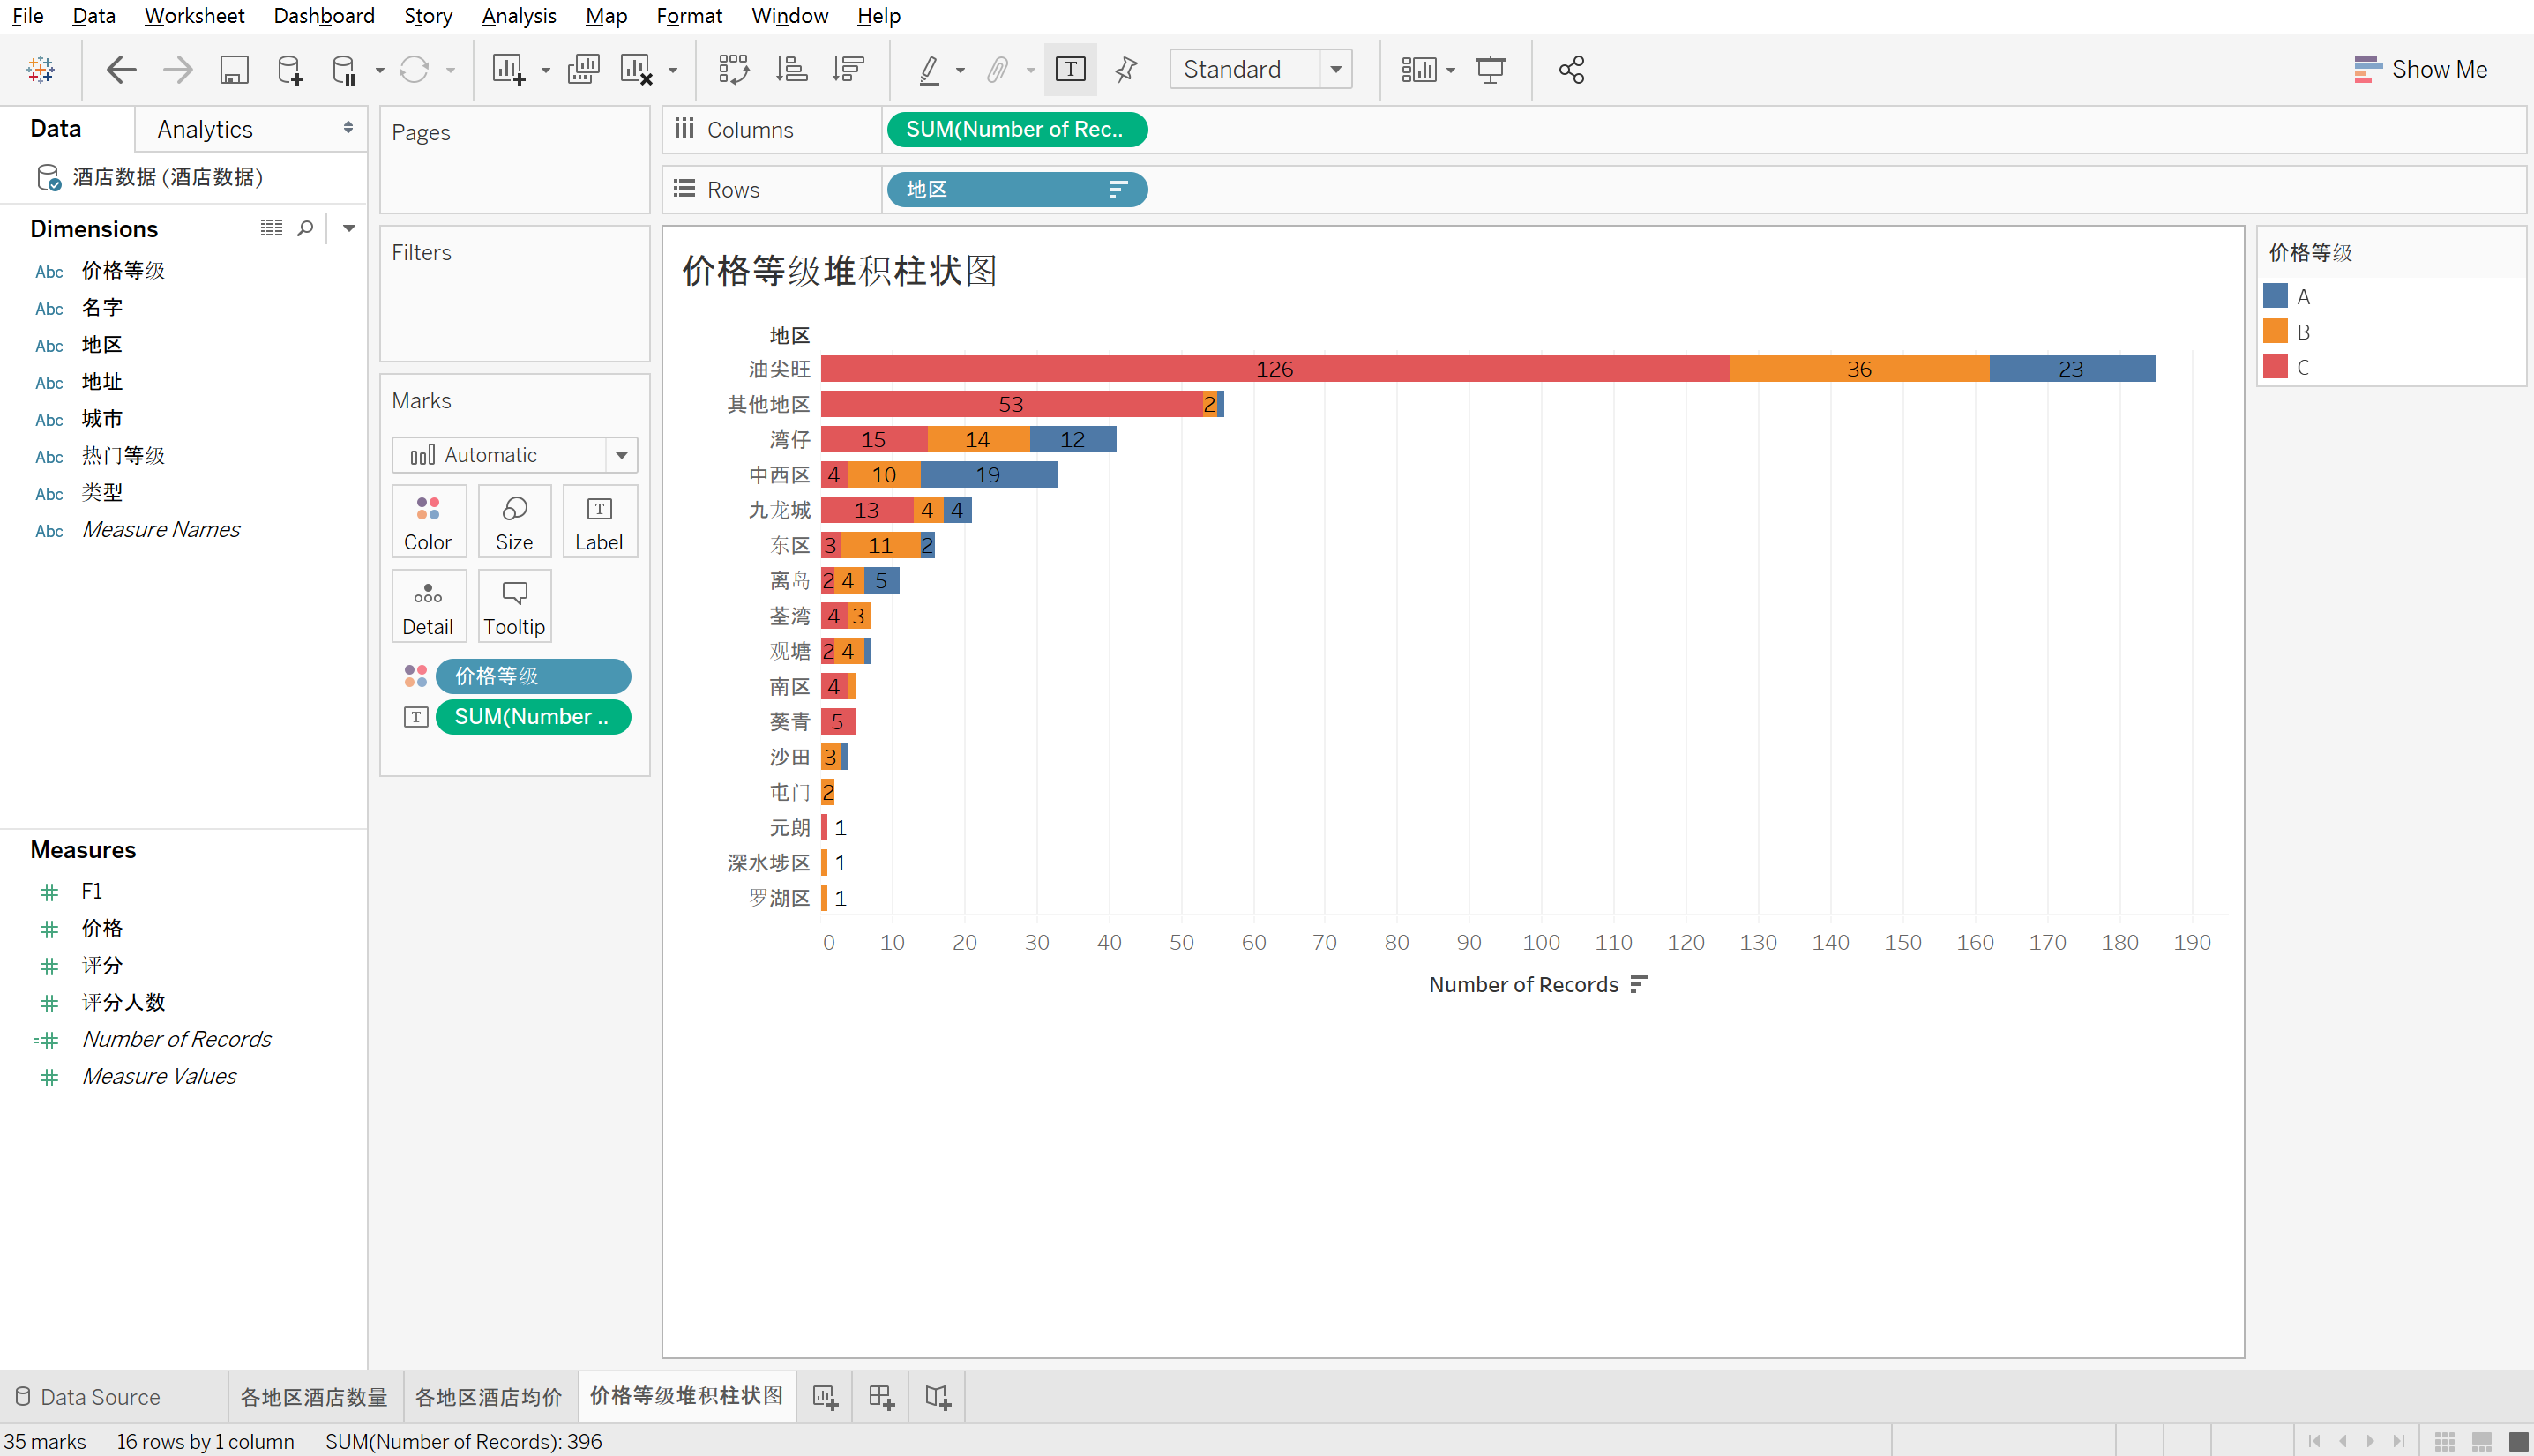The width and height of the screenshot is (2534, 1456).
Task: Click the Undo back arrow
Action: [121, 69]
